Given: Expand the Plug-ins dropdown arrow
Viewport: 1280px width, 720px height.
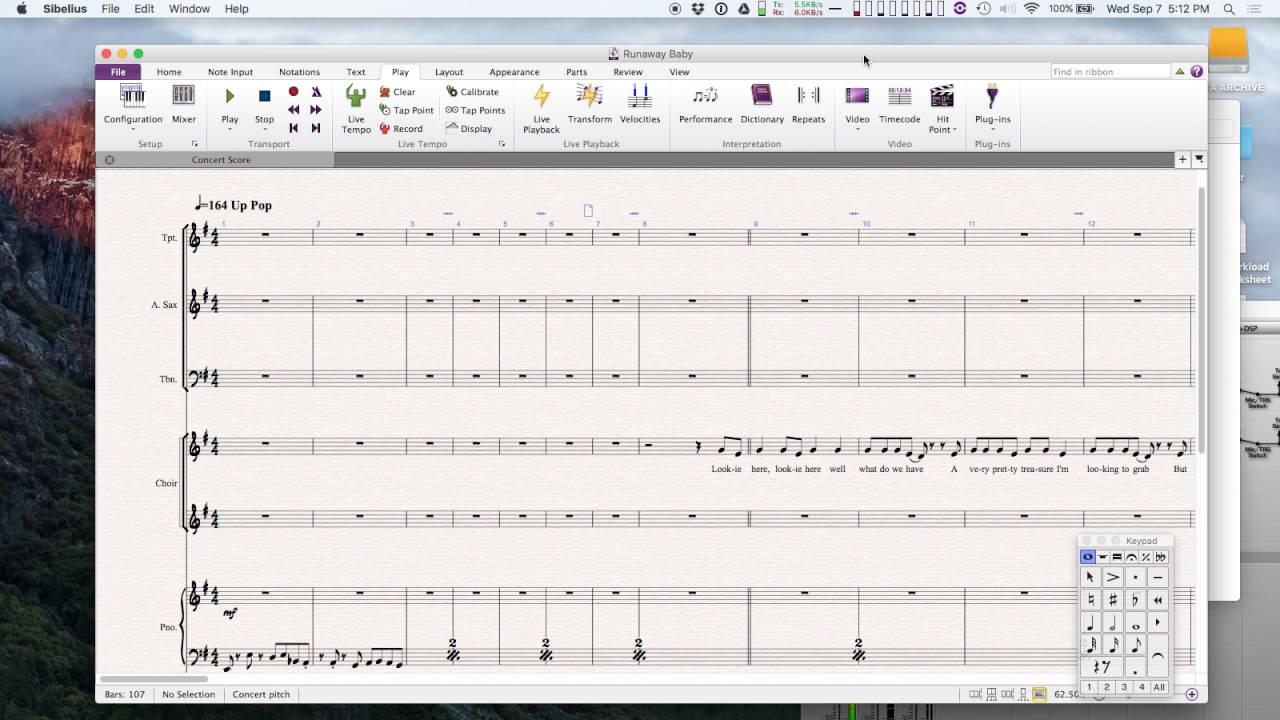Looking at the screenshot, I should 992,128.
